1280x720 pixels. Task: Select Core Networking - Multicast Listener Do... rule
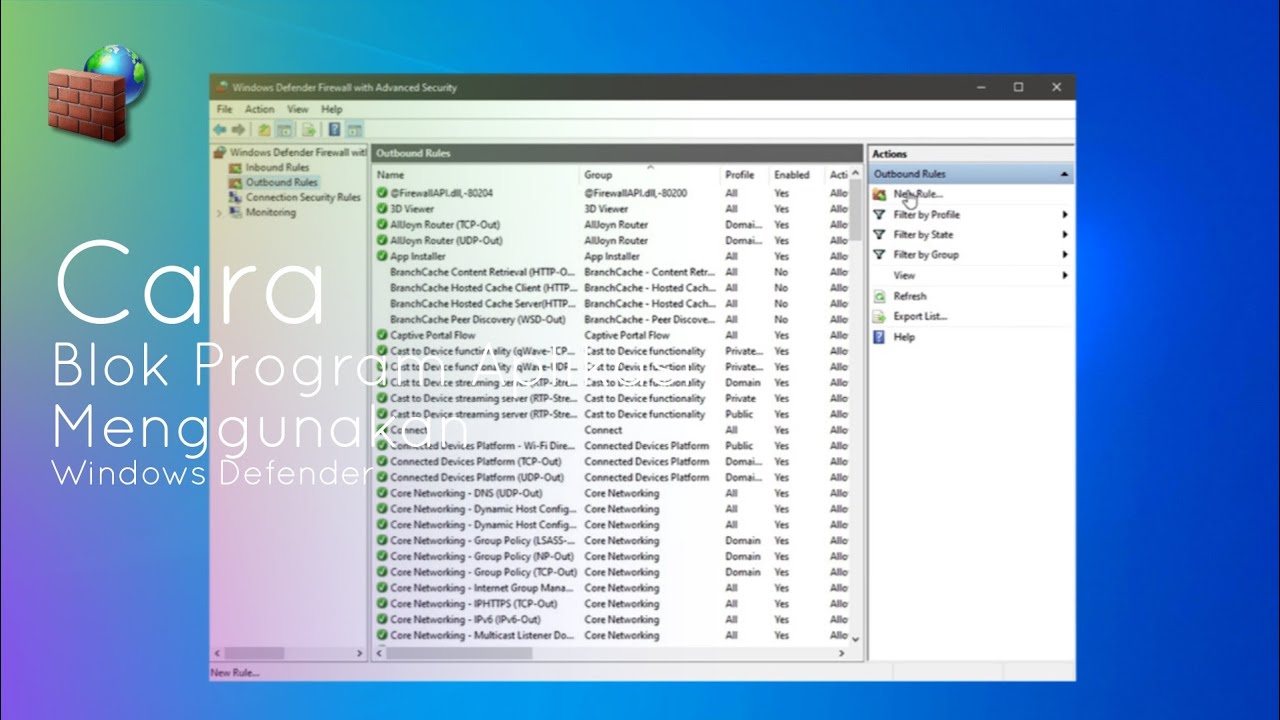tap(483, 635)
